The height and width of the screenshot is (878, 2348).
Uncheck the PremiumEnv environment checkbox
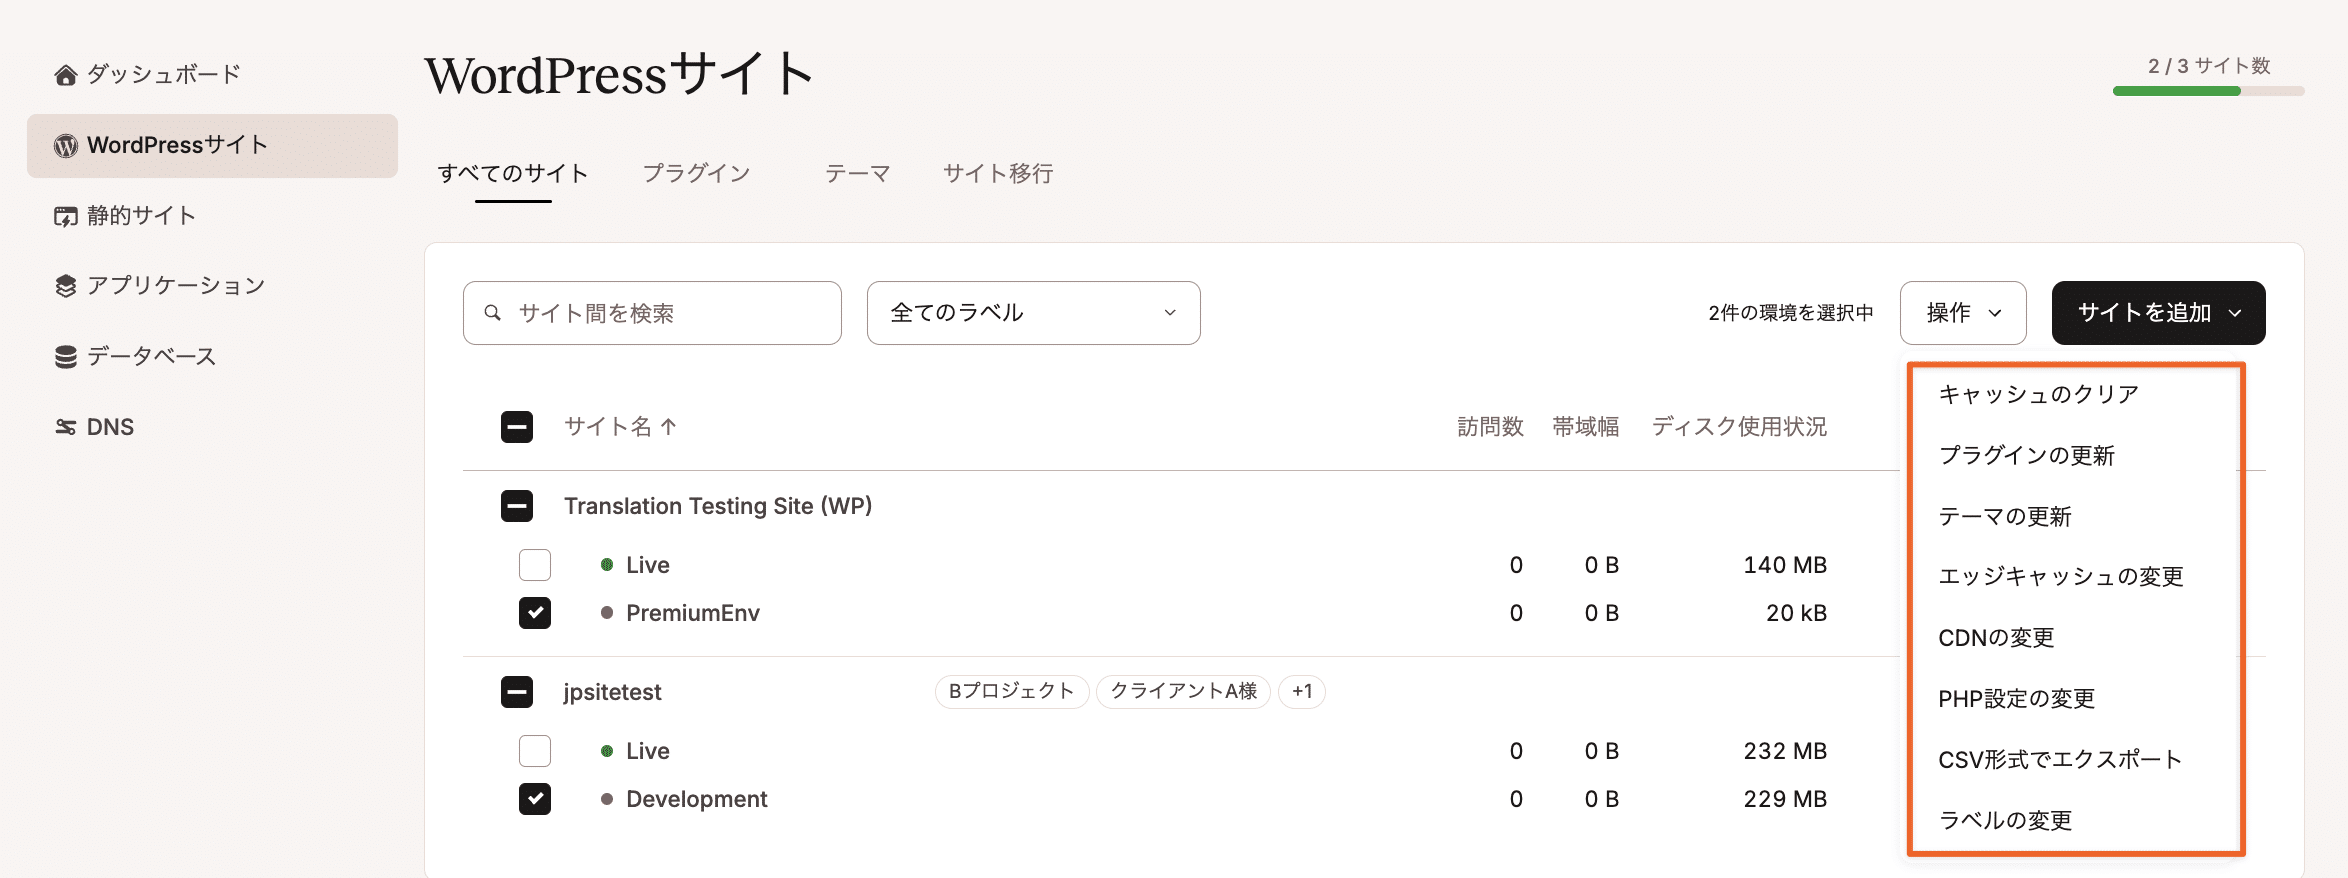(x=535, y=613)
